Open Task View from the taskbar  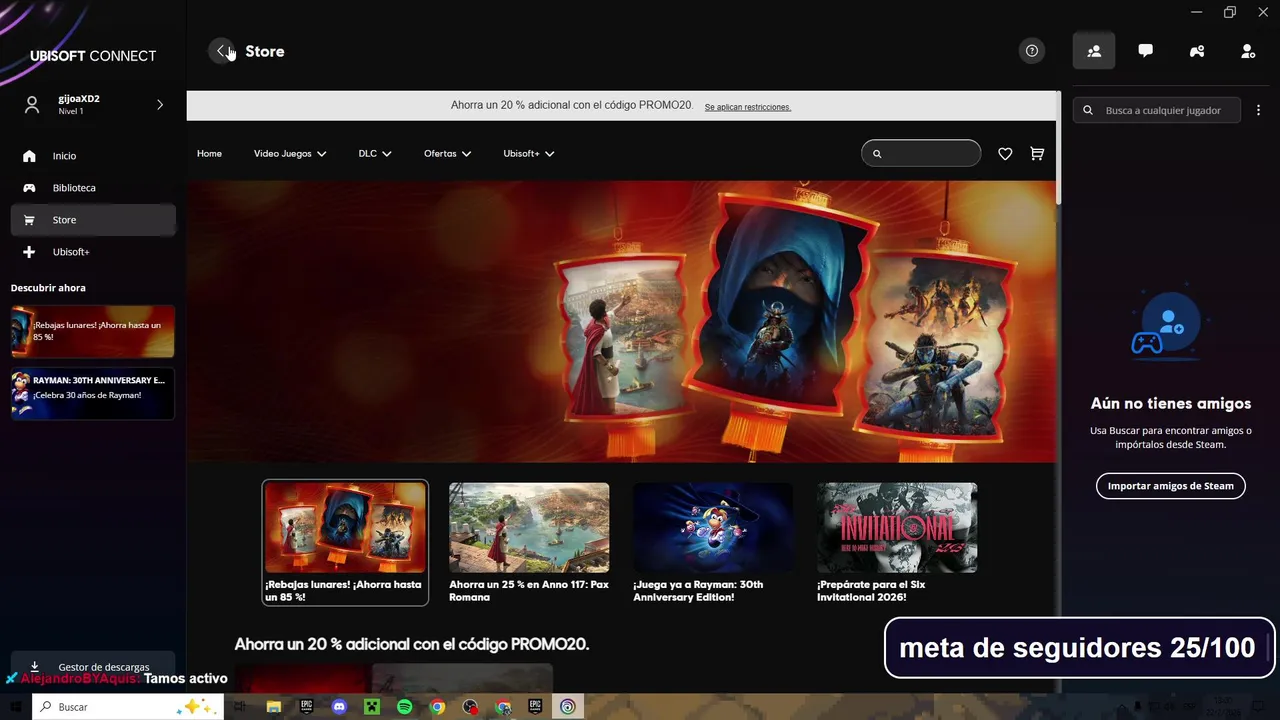pyautogui.click(x=240, y=707)
